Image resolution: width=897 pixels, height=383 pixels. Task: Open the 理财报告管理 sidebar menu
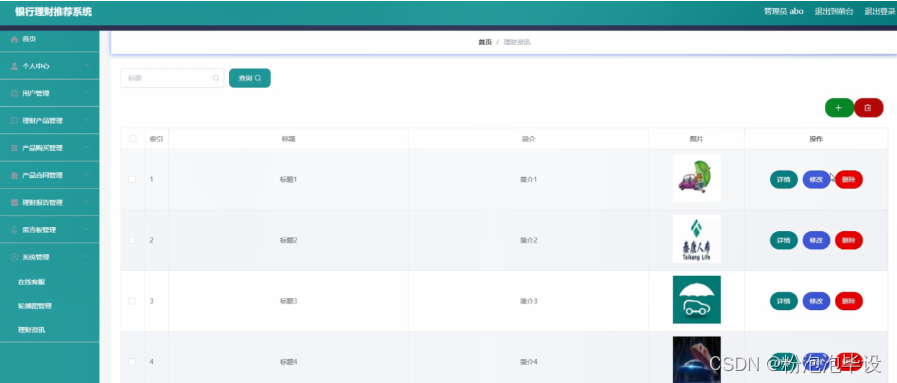pos(49,202)
